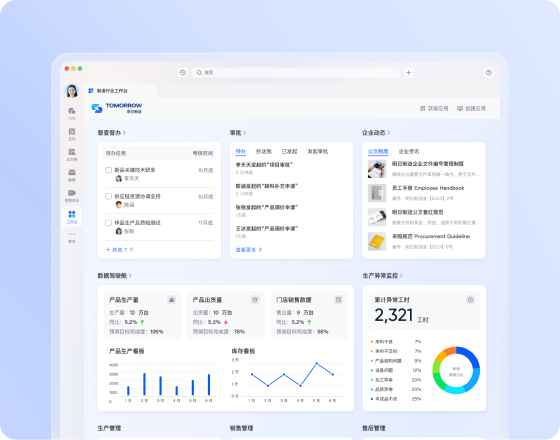Open the help question mark icon
Screen dimensions: 560x440
pyautogui.click(x=489, y=72)
